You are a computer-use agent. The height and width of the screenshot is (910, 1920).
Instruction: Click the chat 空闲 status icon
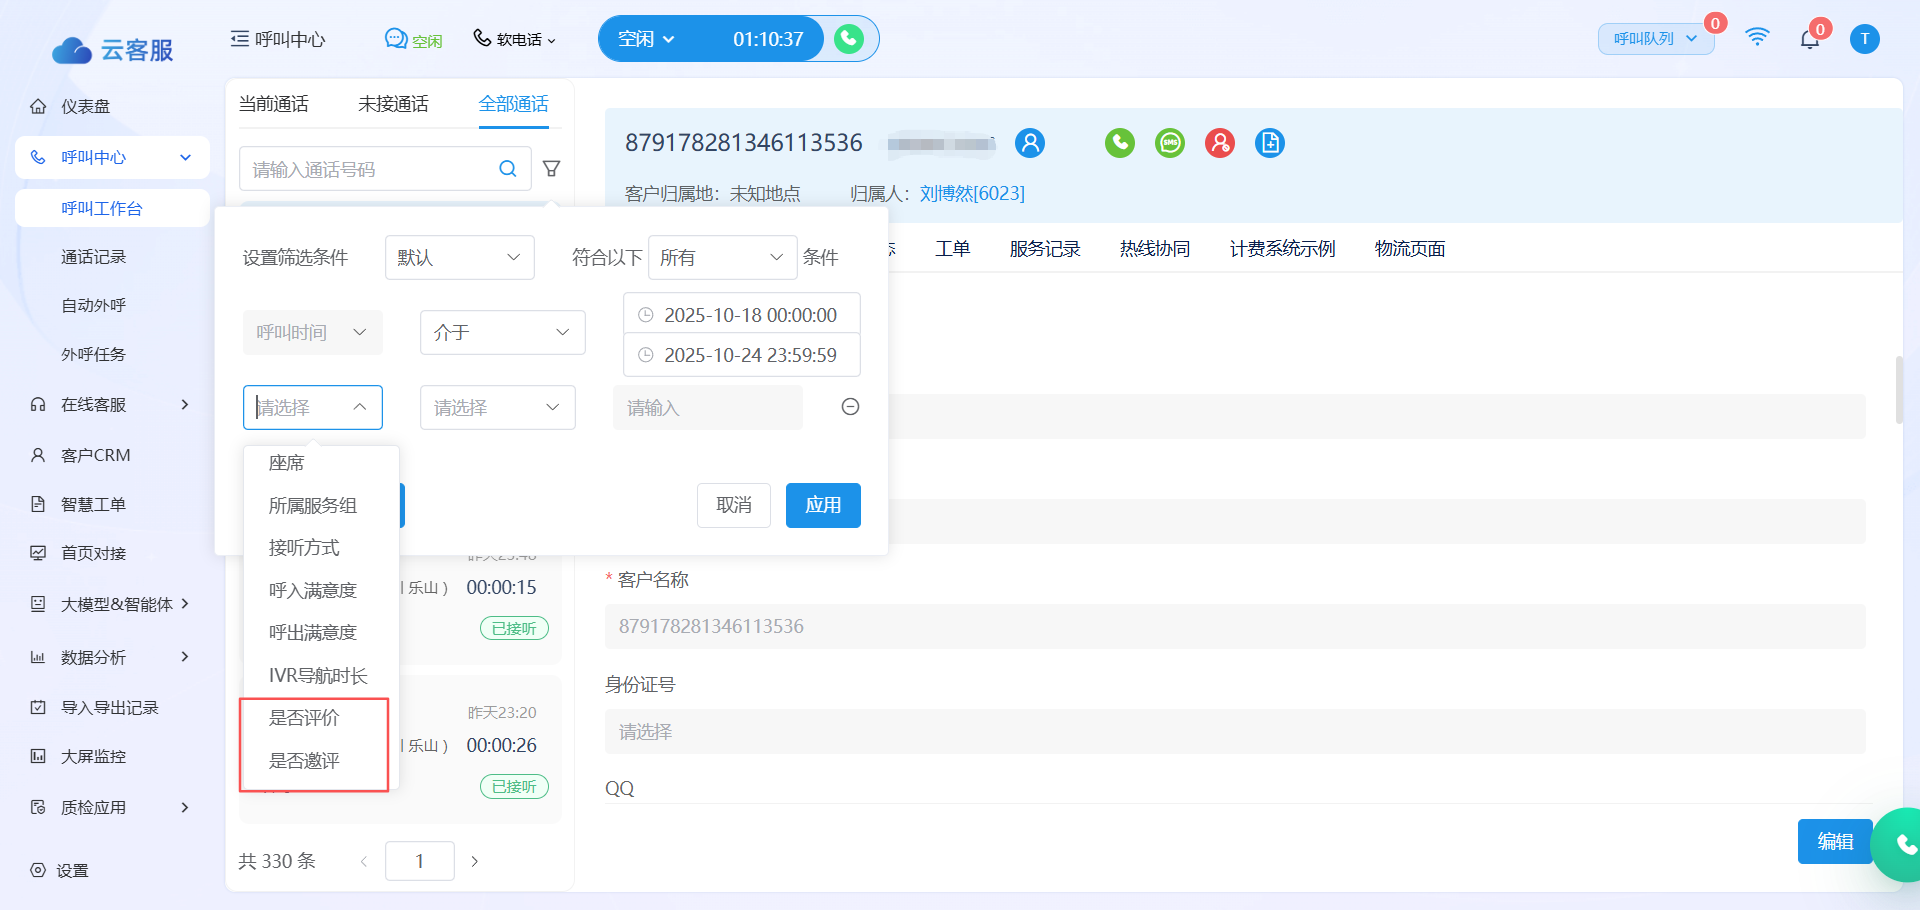pyautogui.click(x=396, y=39)
